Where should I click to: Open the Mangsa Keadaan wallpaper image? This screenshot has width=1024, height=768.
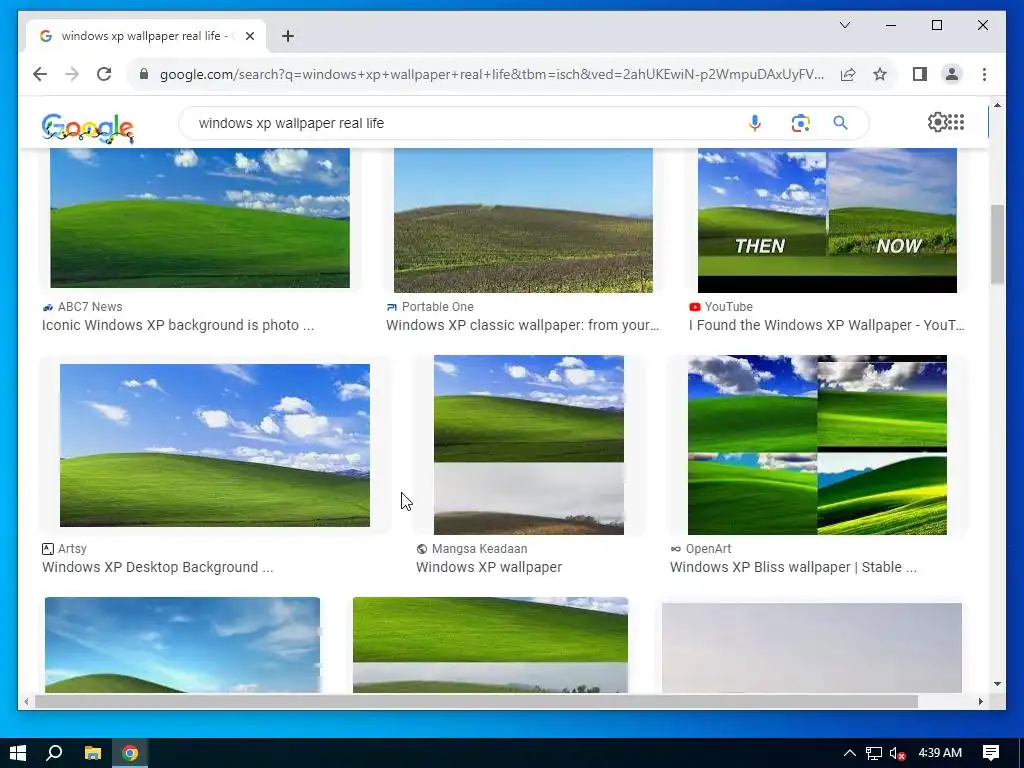(529, 445)
